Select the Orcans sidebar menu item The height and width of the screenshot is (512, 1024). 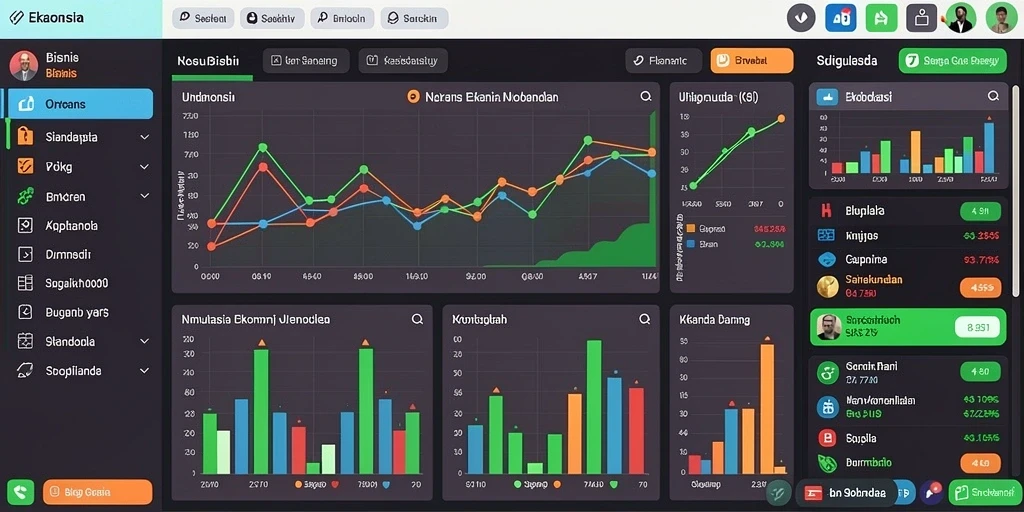[80, 104]
